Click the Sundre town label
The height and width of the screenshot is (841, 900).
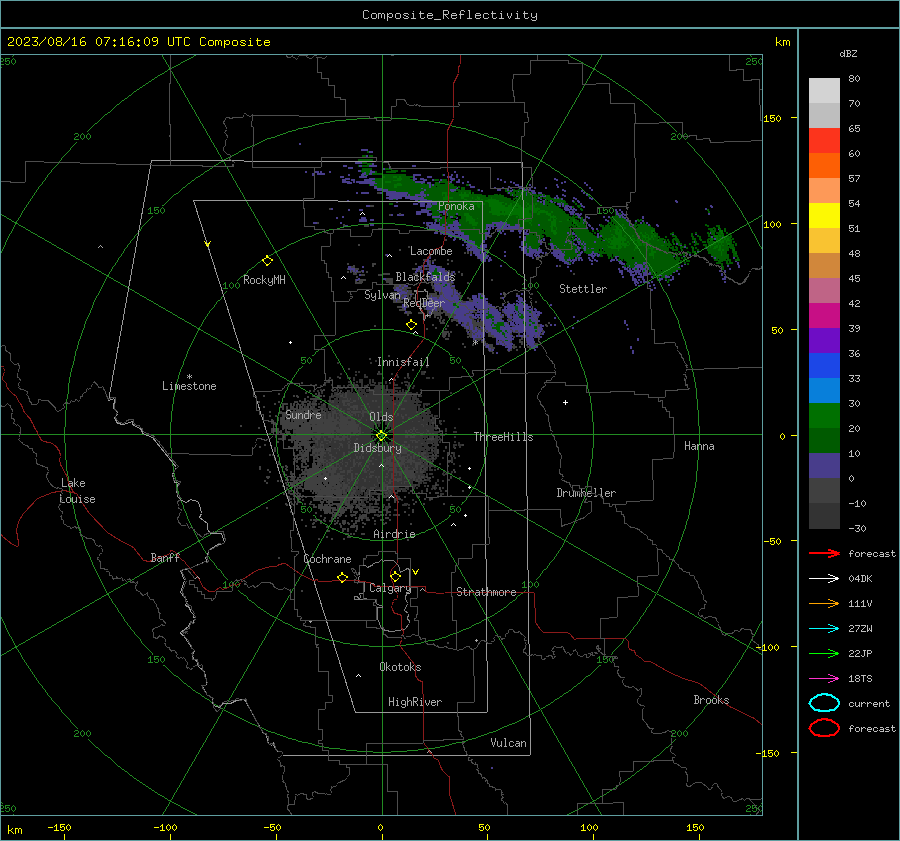[303, 414]
